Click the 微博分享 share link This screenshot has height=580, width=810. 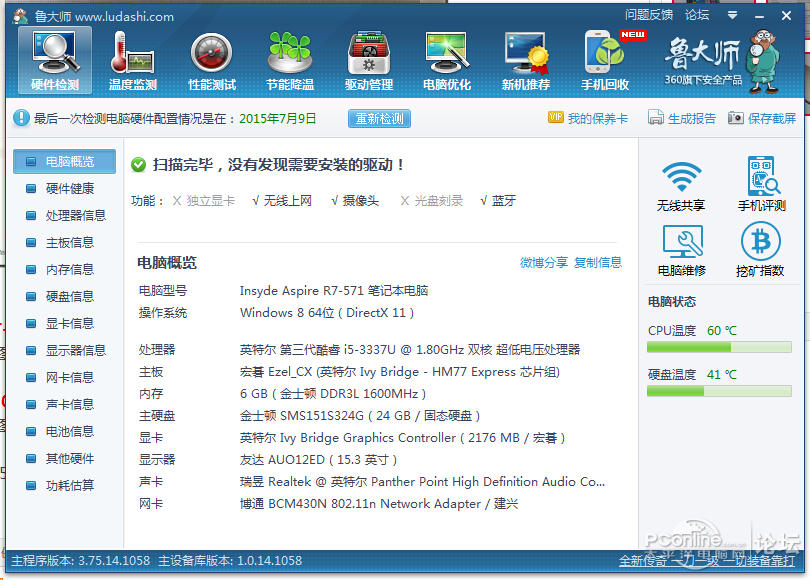click(x=543, y=262)
